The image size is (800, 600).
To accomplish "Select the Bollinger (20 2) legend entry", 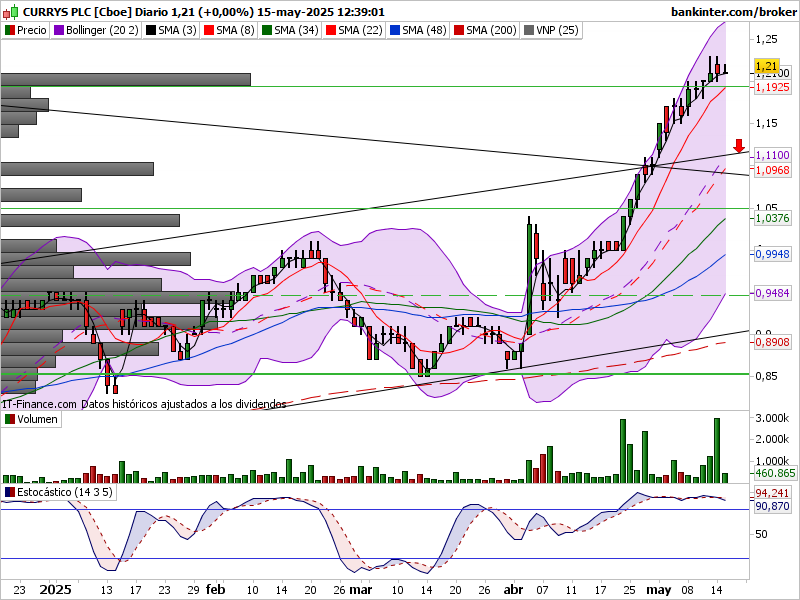I will (96, 30).
